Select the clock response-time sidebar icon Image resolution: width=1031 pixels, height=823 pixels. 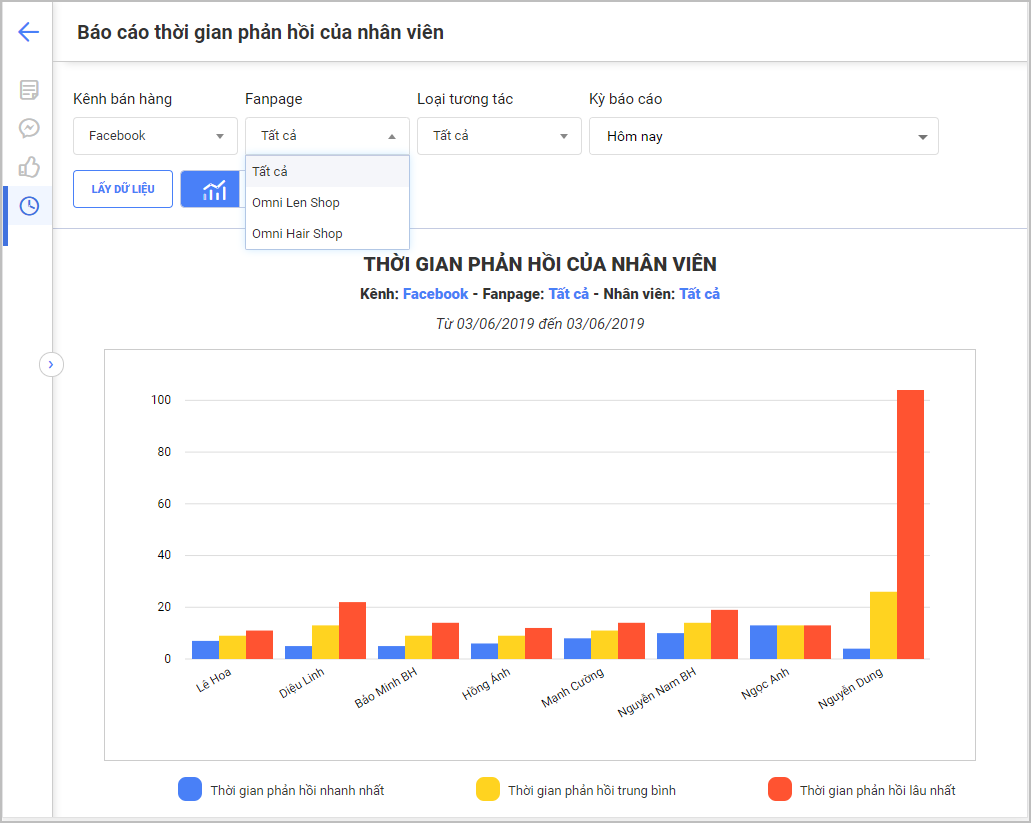(x=29, y=206)
